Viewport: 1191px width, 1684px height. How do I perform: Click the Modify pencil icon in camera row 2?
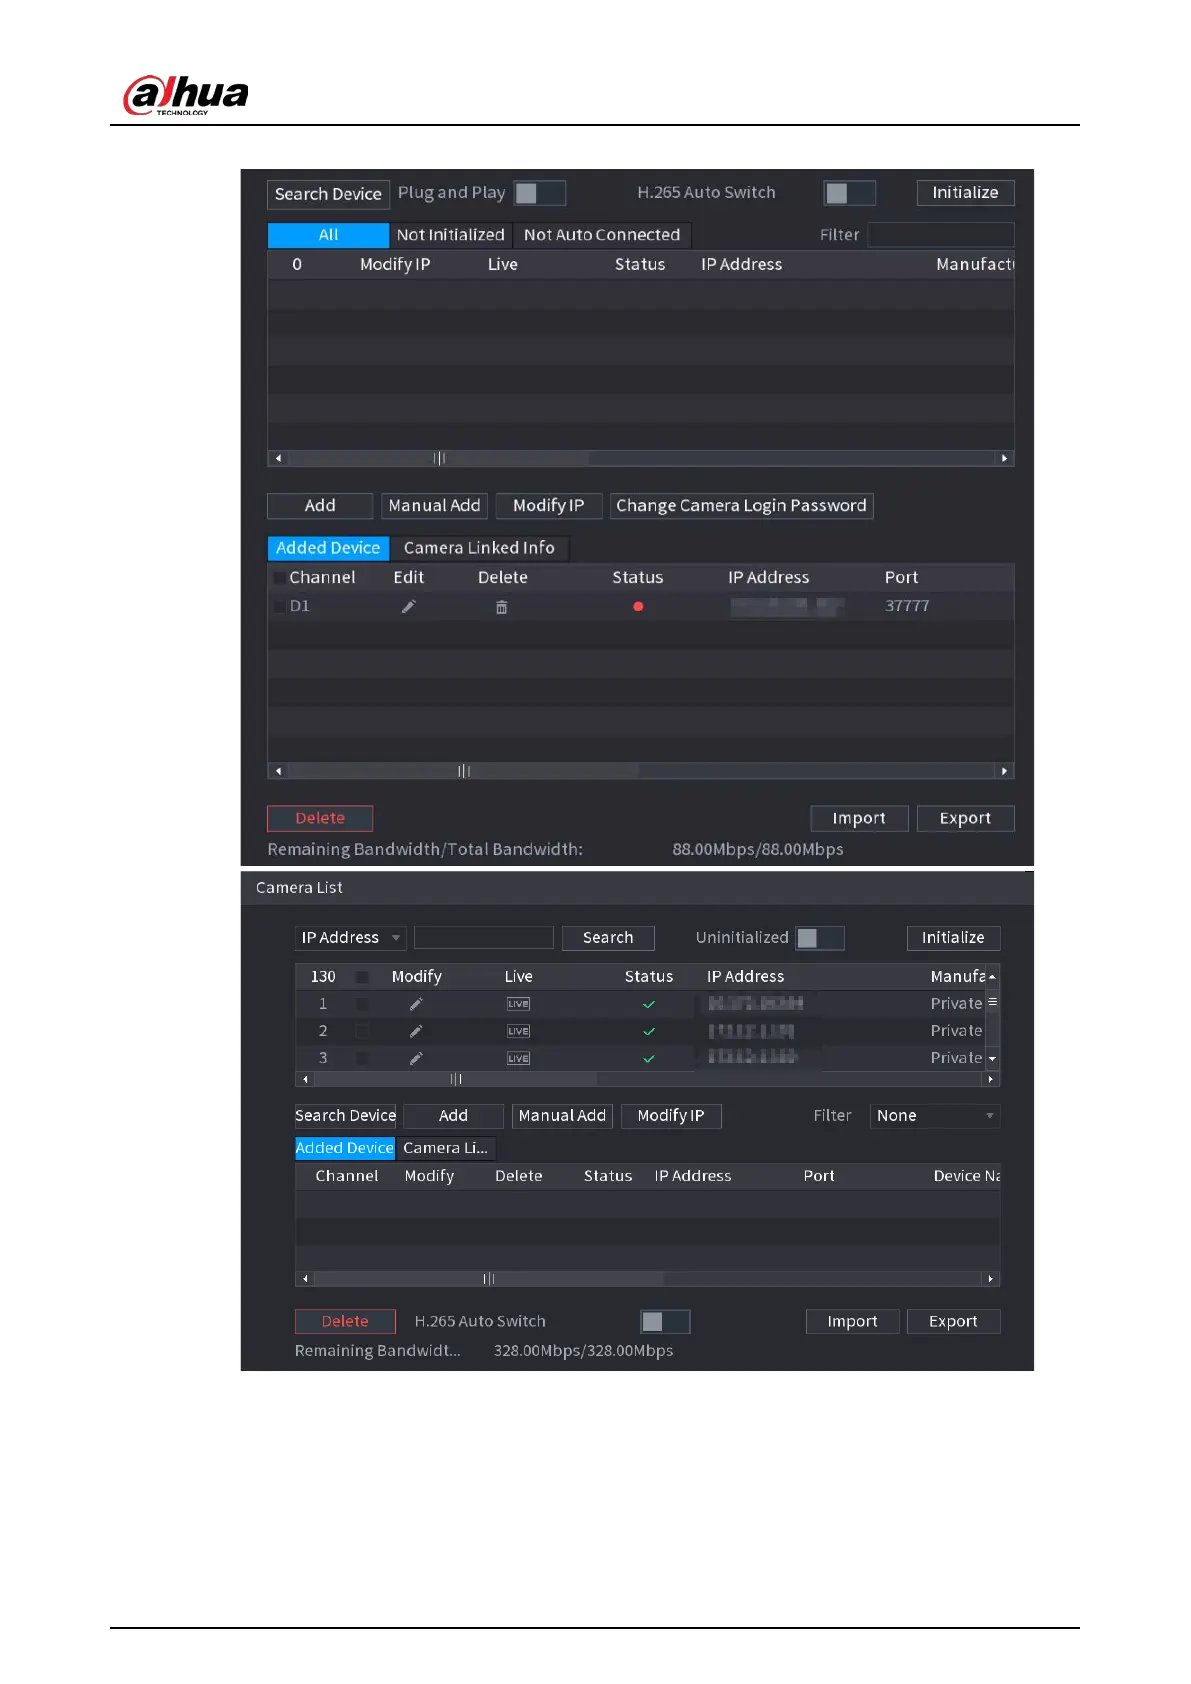pos(416,1031)
